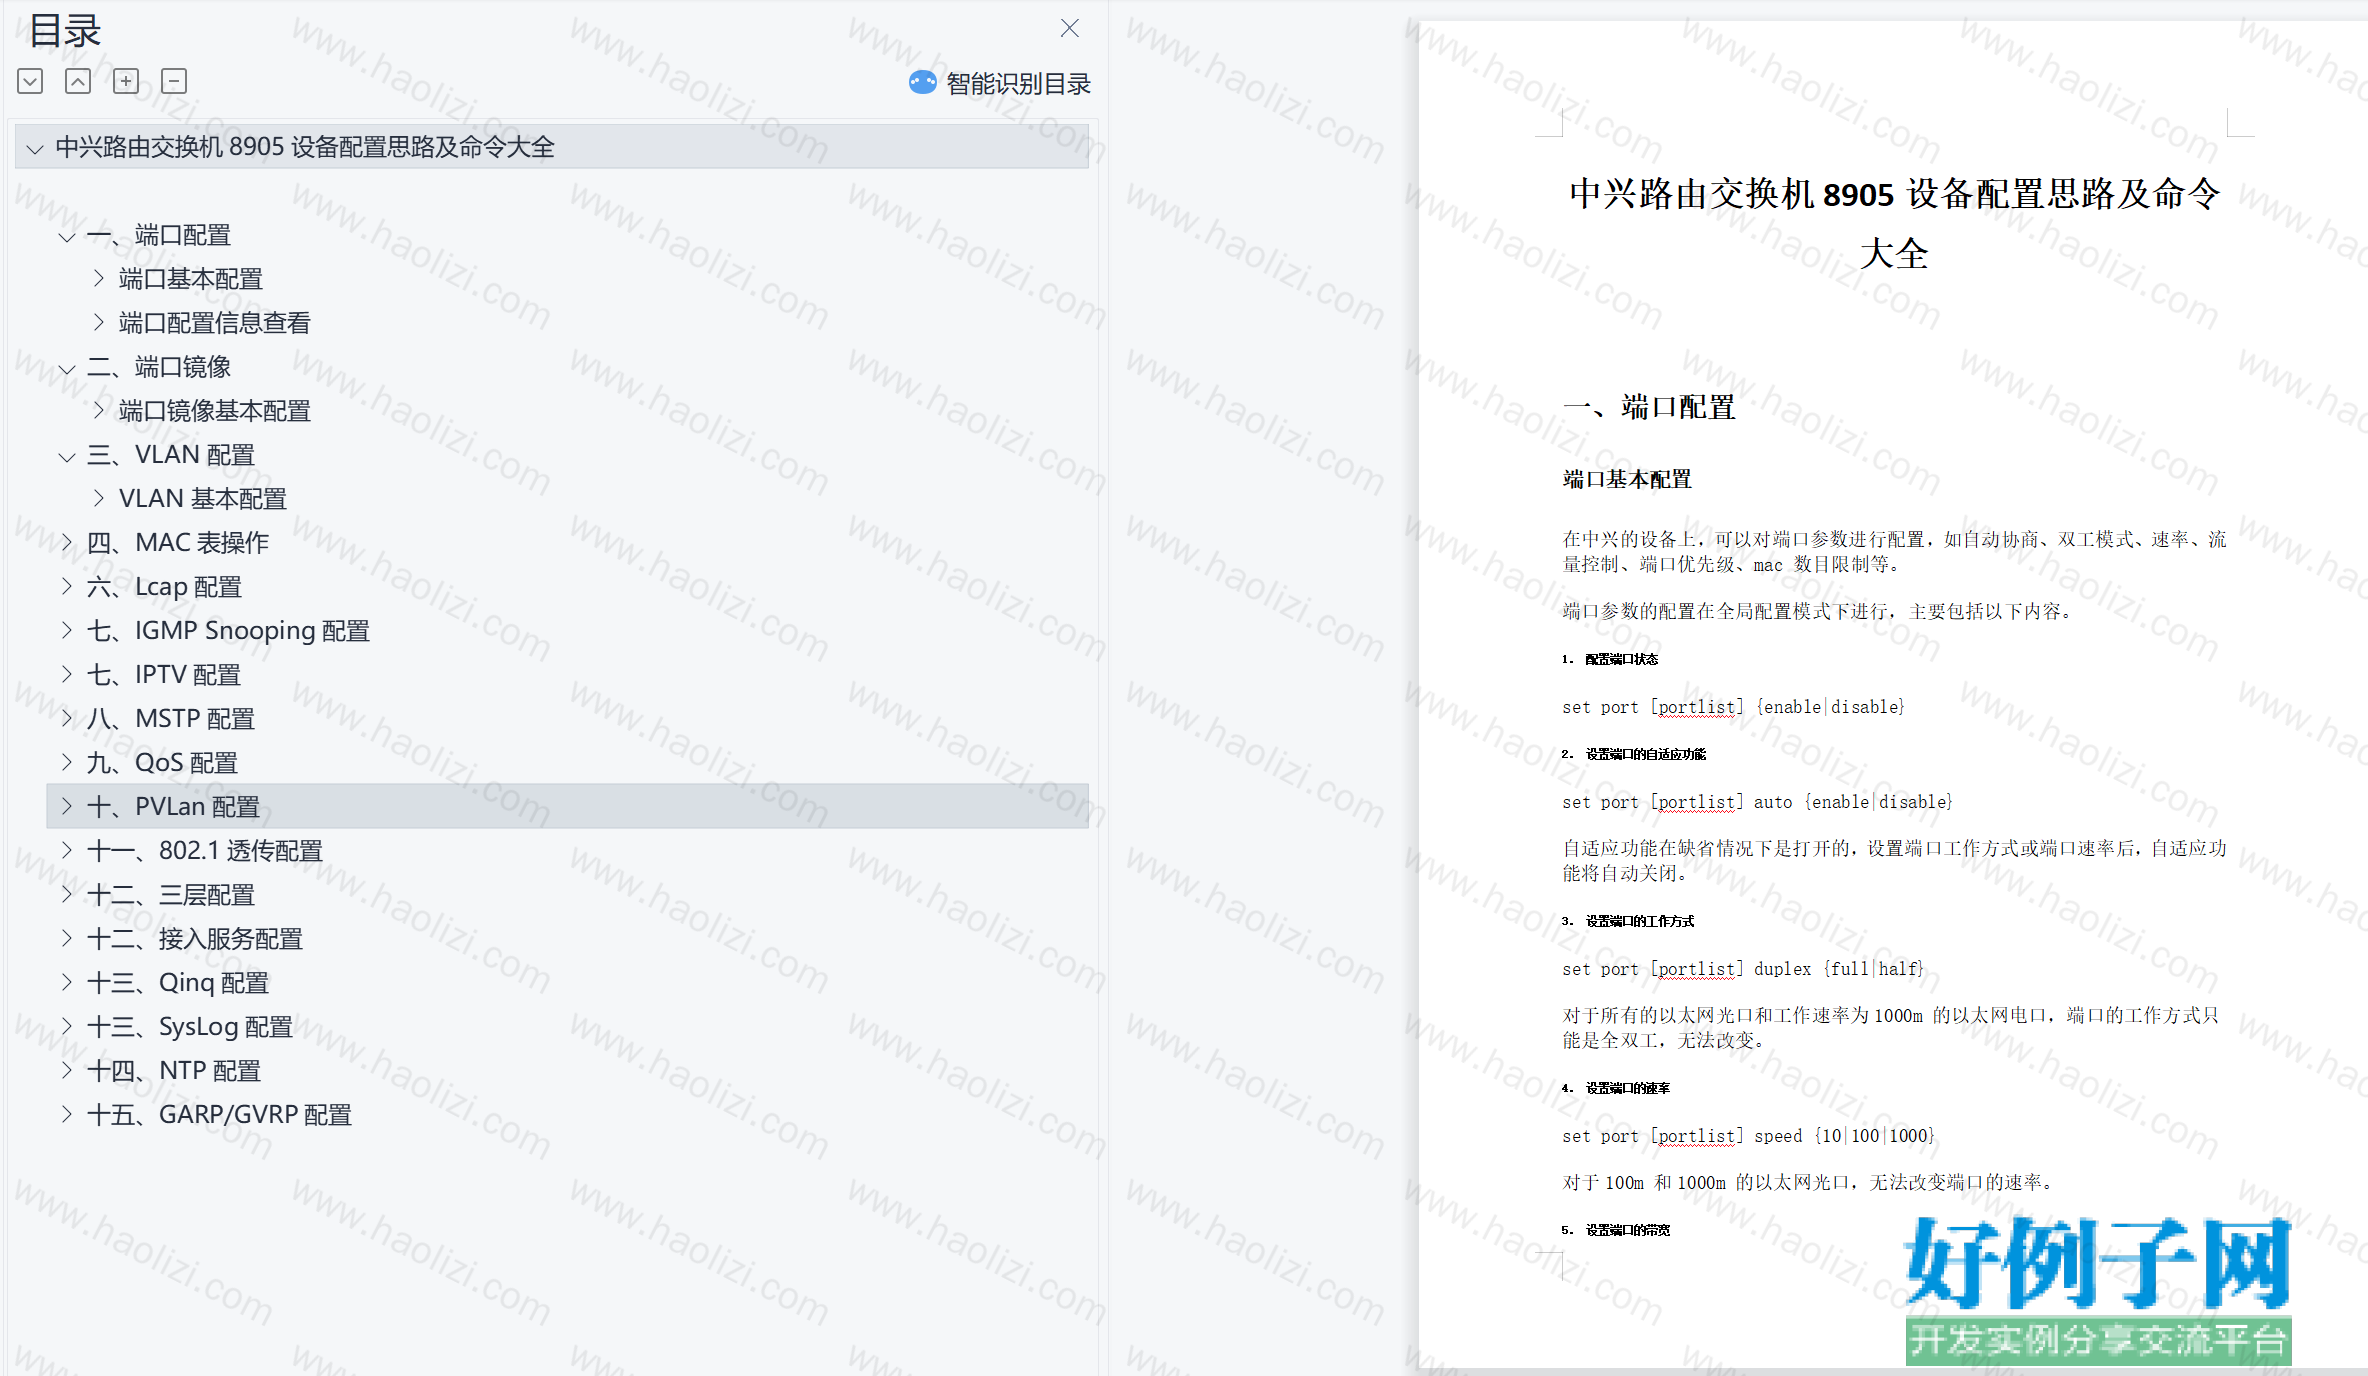Click the 'set port [portlist] auto {enable|disable}' line
The image size is (2368, 1376).
point(1757,802)
